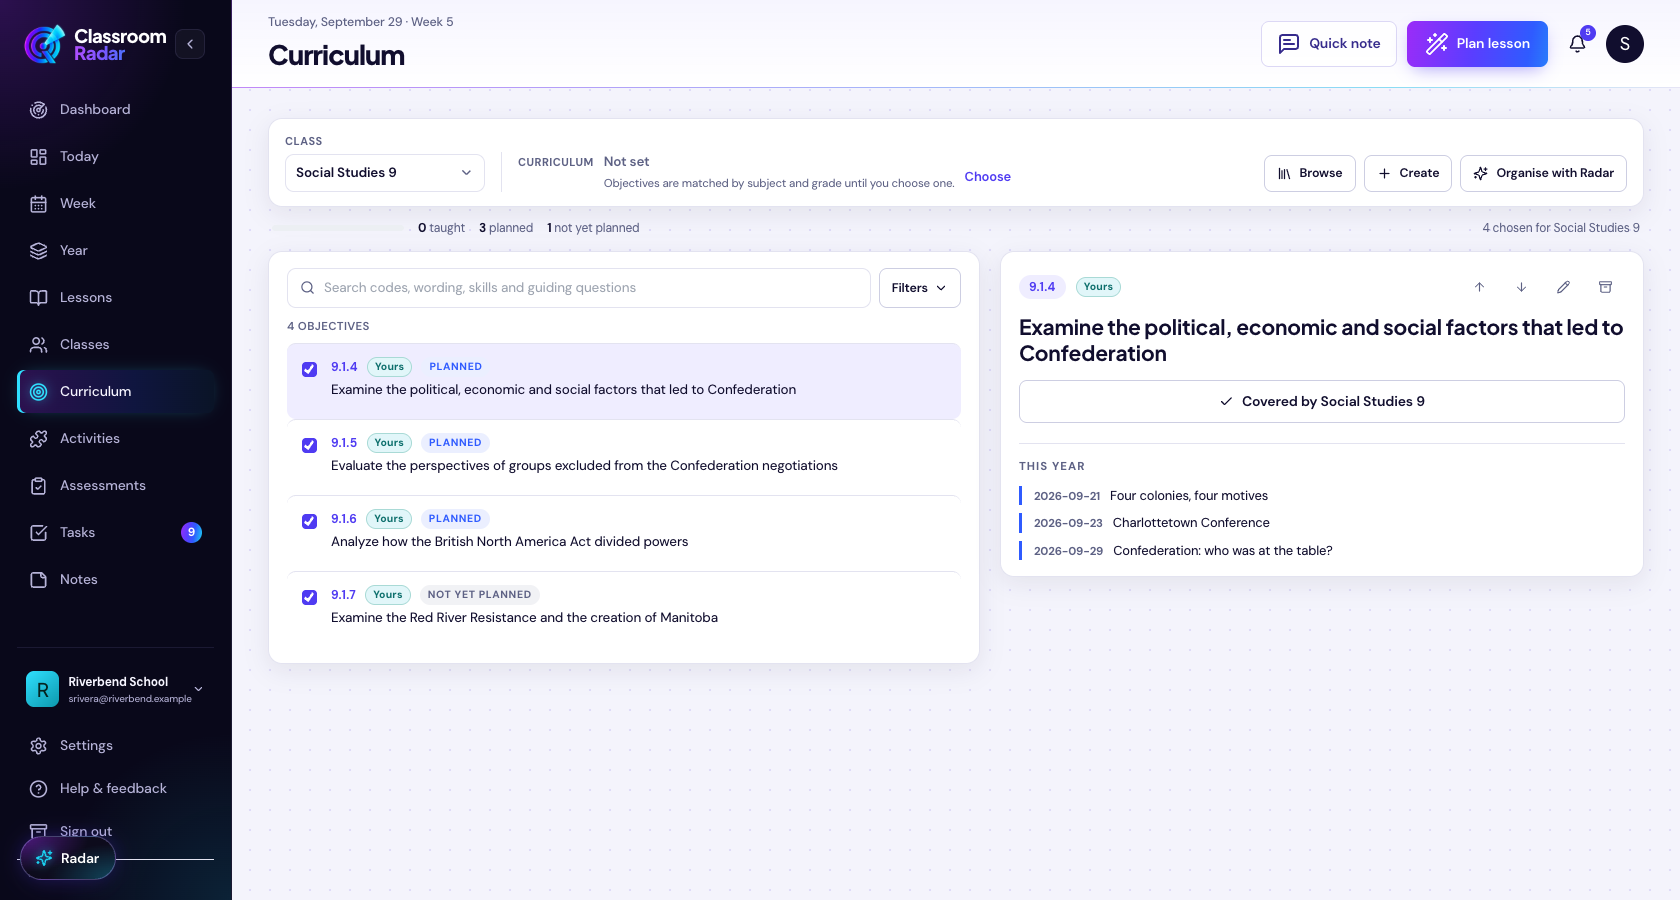
Task: Open the Notes section
Action: click(x=116, y=580)
